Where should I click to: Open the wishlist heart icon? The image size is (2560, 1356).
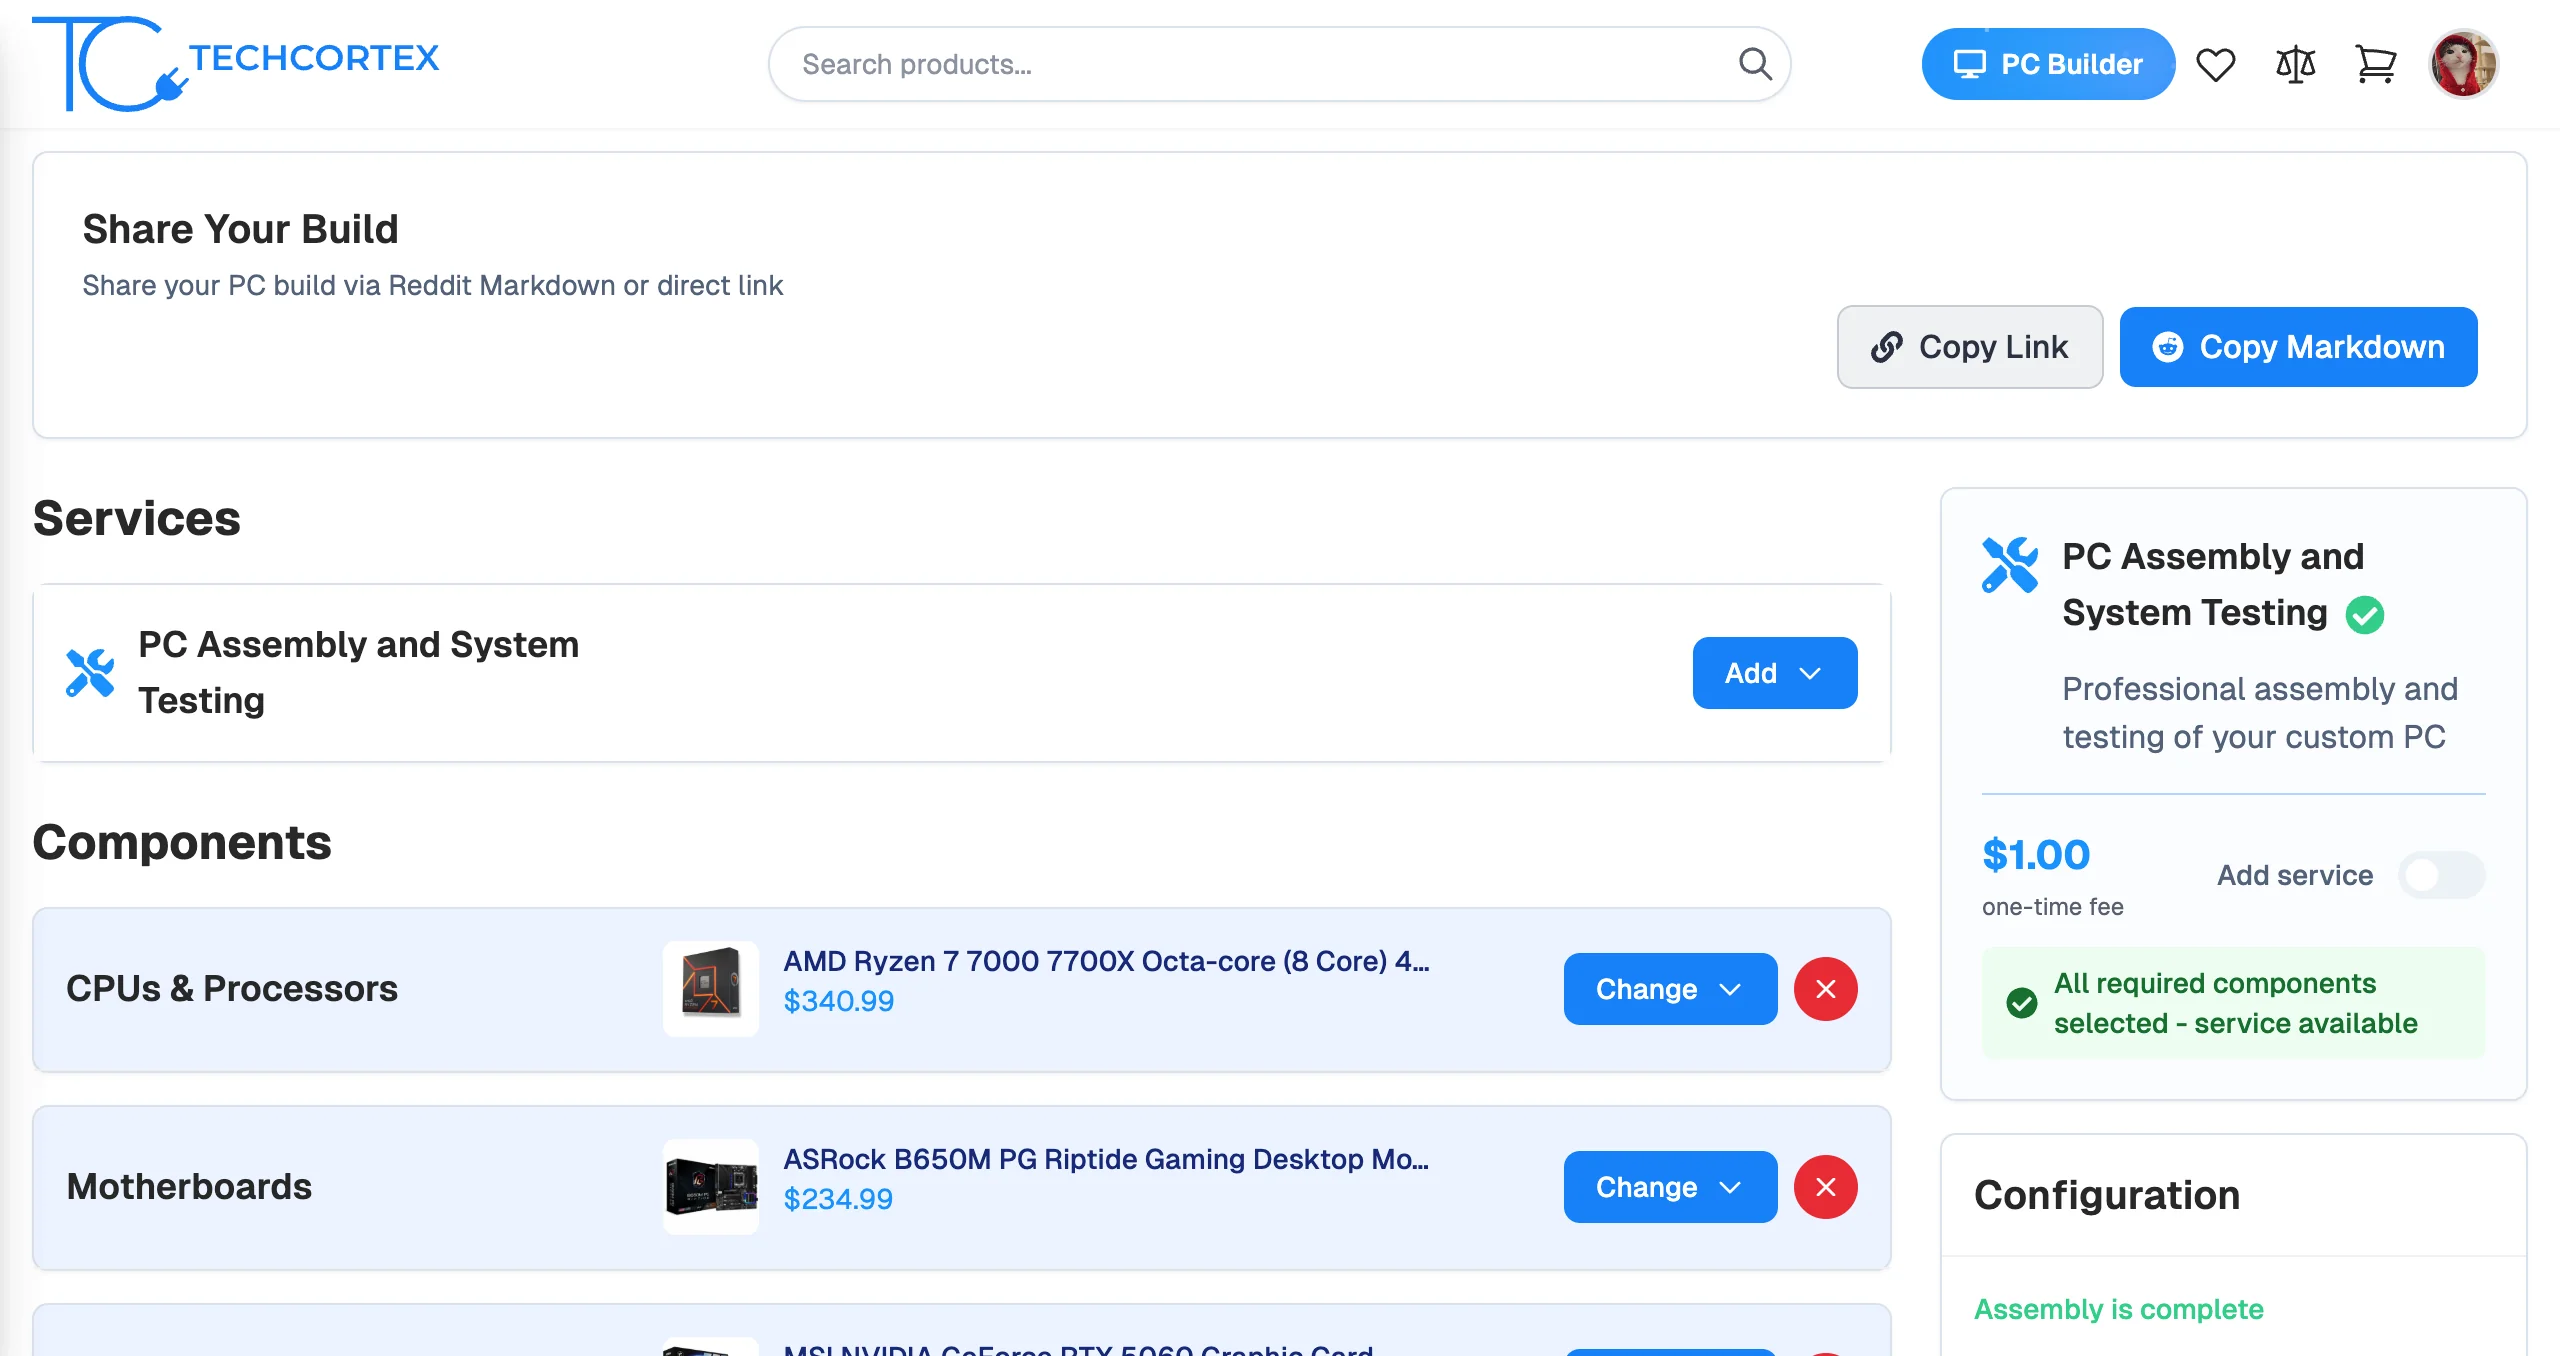tap(2215, 65)
